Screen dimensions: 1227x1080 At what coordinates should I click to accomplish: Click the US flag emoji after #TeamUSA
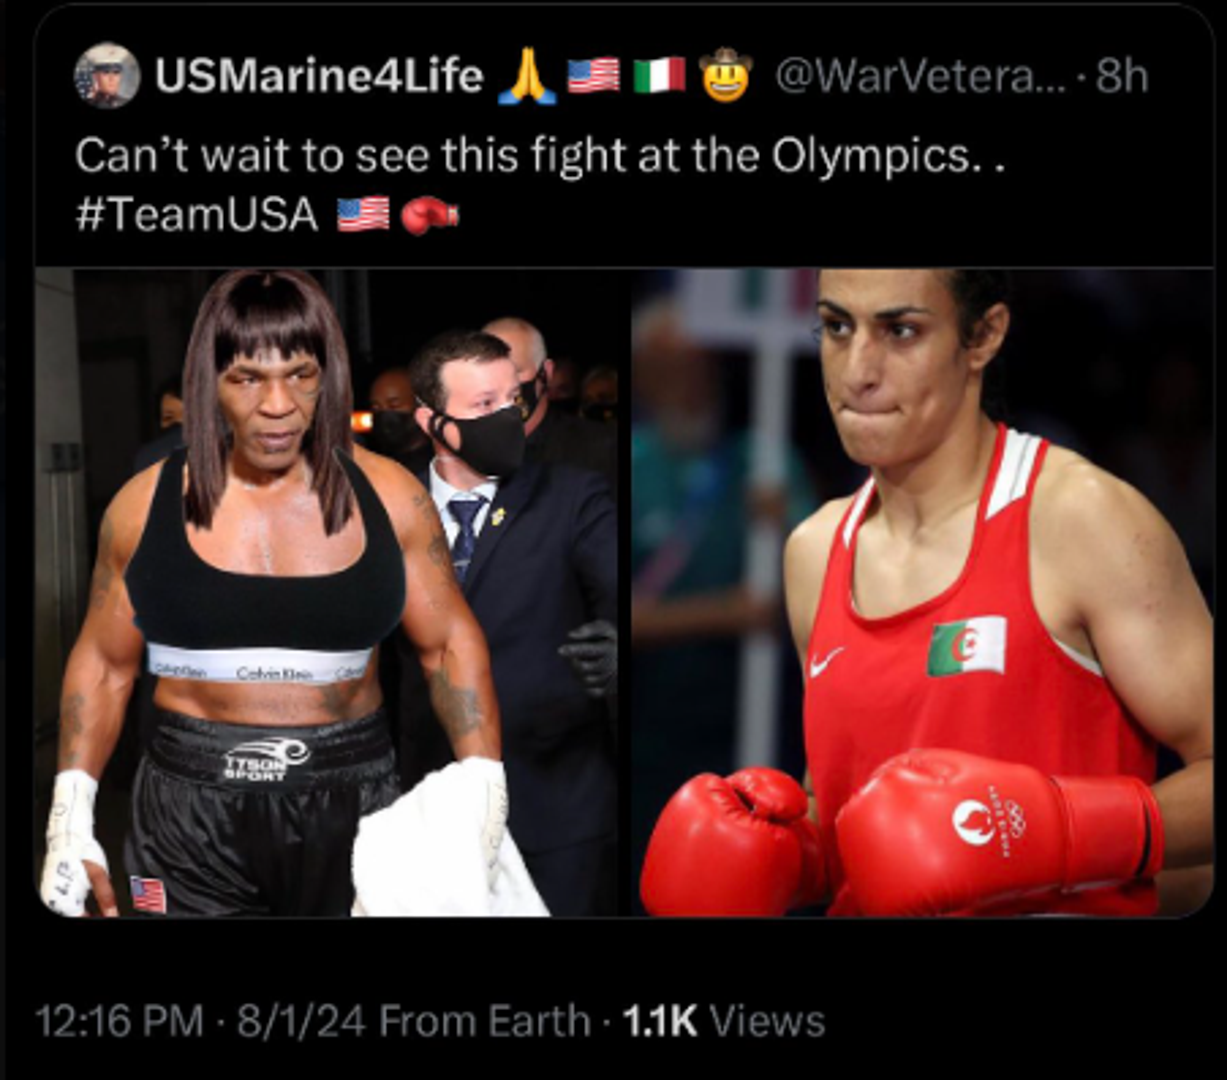(363, 214)
